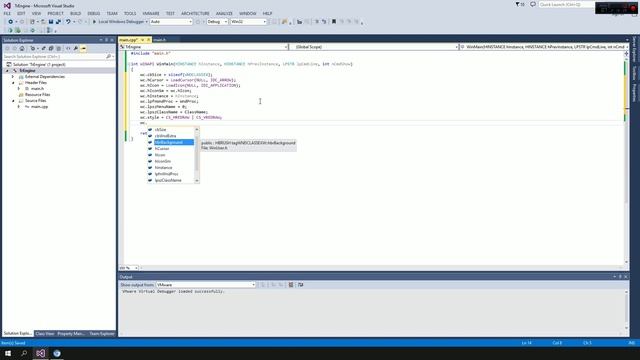Click the blue circular app icon in the taskbar

click(57, 353)
